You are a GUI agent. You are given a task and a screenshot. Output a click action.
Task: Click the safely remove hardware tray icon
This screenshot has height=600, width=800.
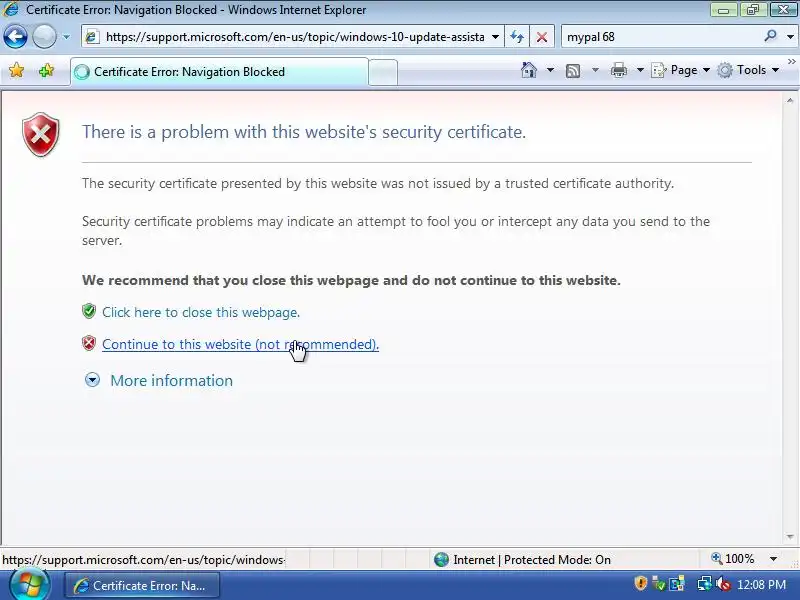tap(659, 584)
